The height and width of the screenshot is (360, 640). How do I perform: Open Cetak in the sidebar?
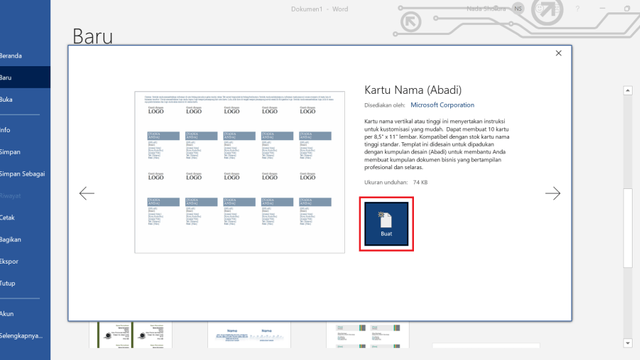coord(25,218)
